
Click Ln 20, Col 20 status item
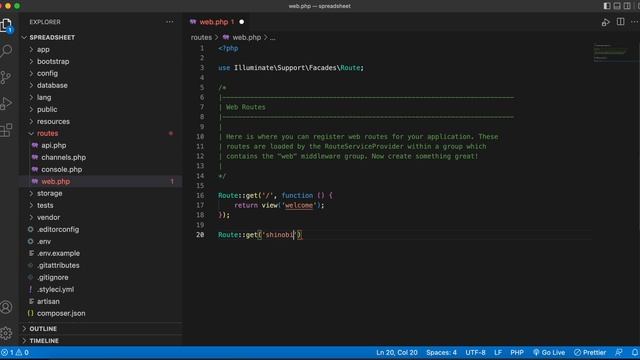click(397, 352)
